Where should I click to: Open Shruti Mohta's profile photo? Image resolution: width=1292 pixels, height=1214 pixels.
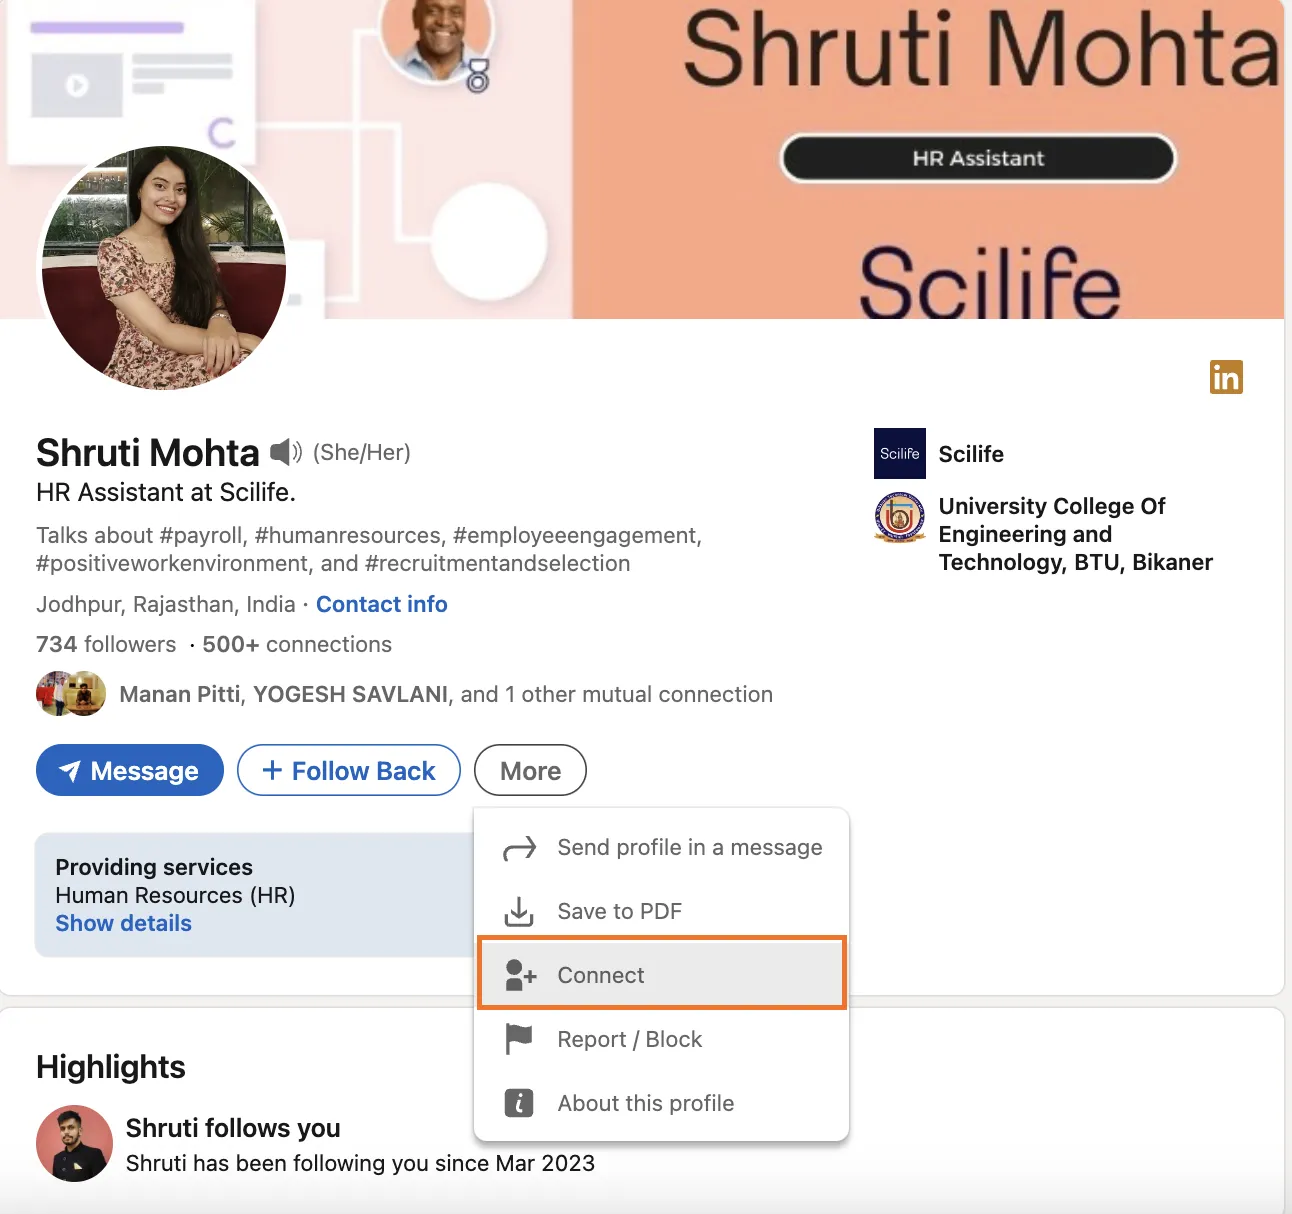(x=164, y=268)
